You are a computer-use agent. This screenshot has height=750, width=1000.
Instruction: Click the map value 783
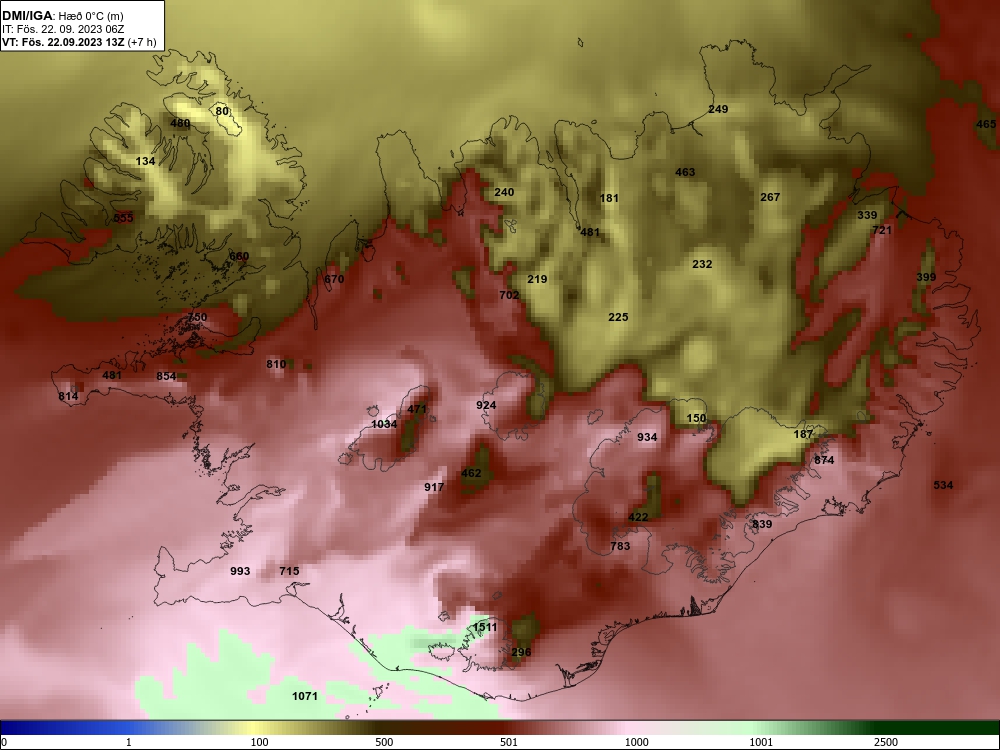click(620, 547)
